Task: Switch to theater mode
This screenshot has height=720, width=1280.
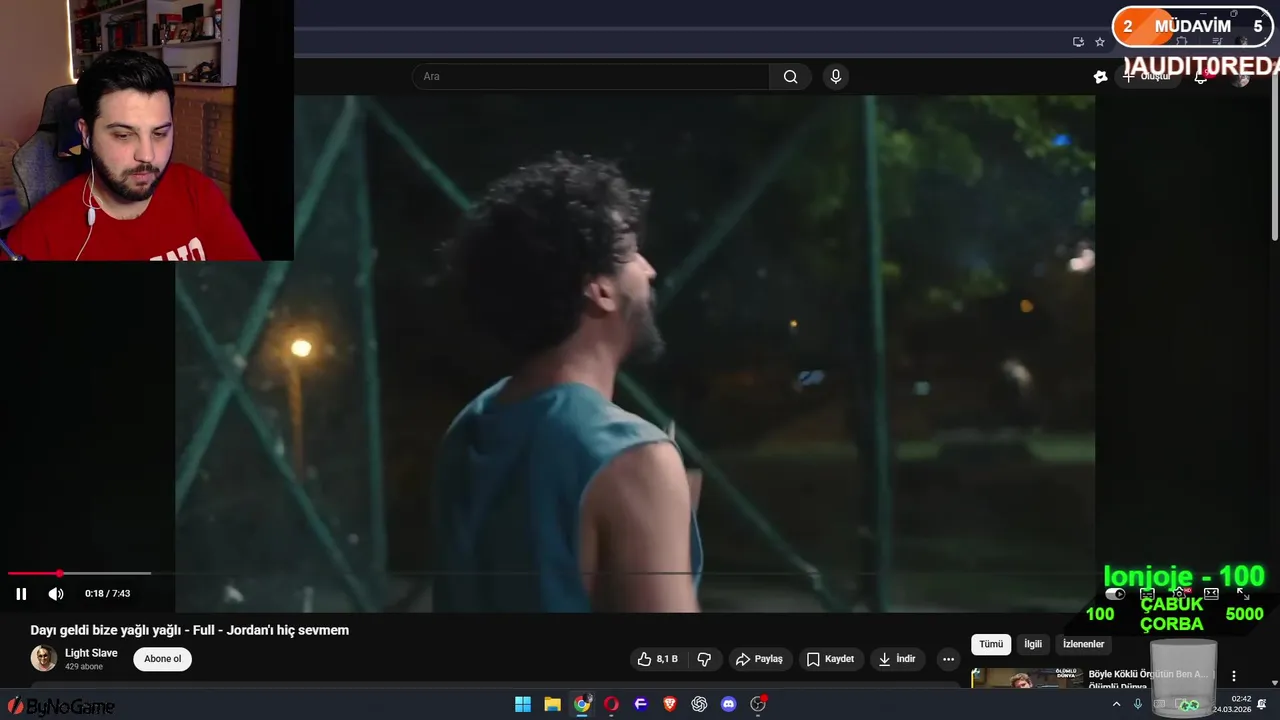Action: 1211,594
